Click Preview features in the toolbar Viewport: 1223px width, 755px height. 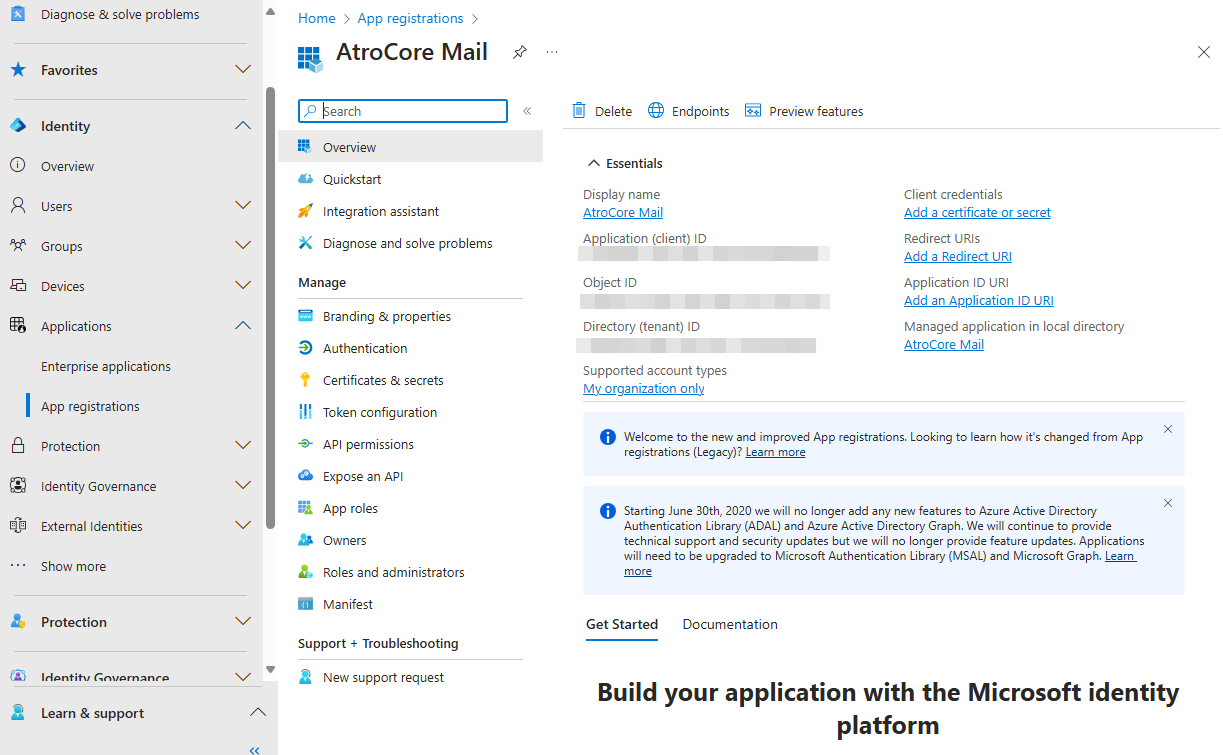coord(804,110)
